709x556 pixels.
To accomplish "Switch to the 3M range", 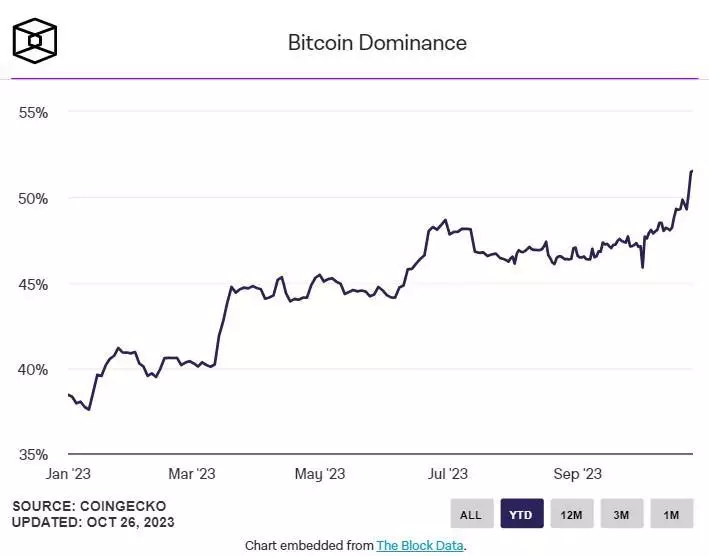I will (622, 514).
